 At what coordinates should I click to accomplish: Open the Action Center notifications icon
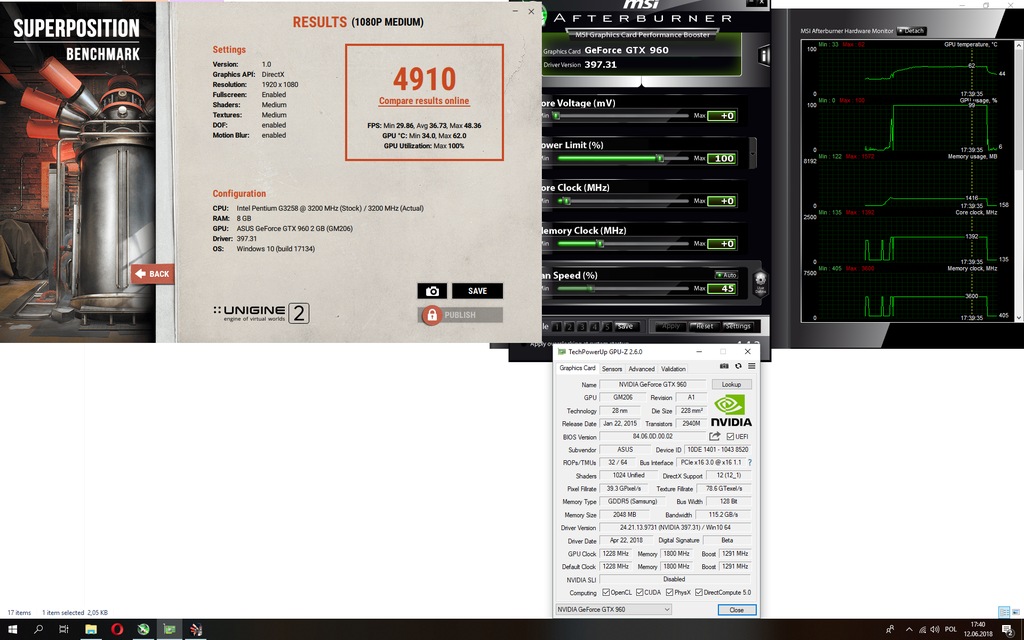click(x=1008, y=630)
